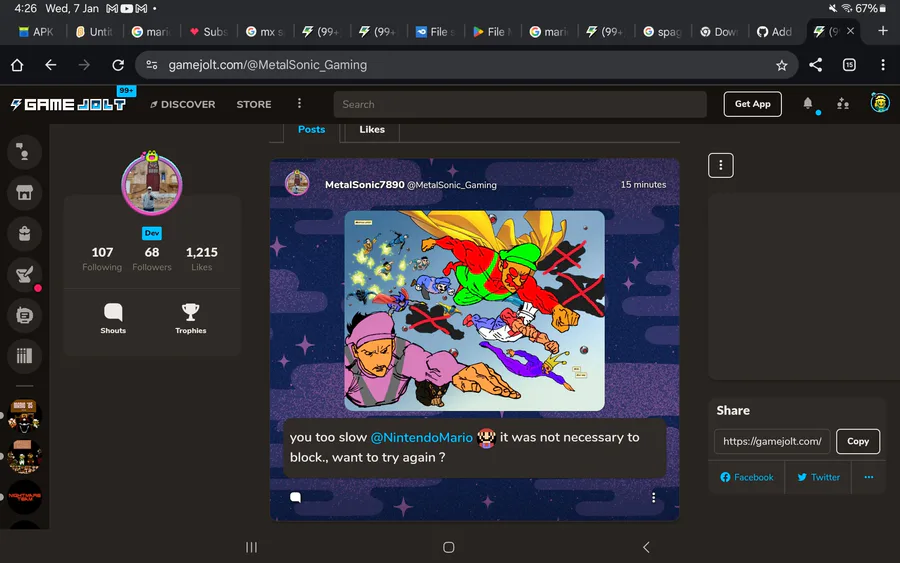
Task: Reload the page with the refresh icon
Action: click(x=118, y=65)
